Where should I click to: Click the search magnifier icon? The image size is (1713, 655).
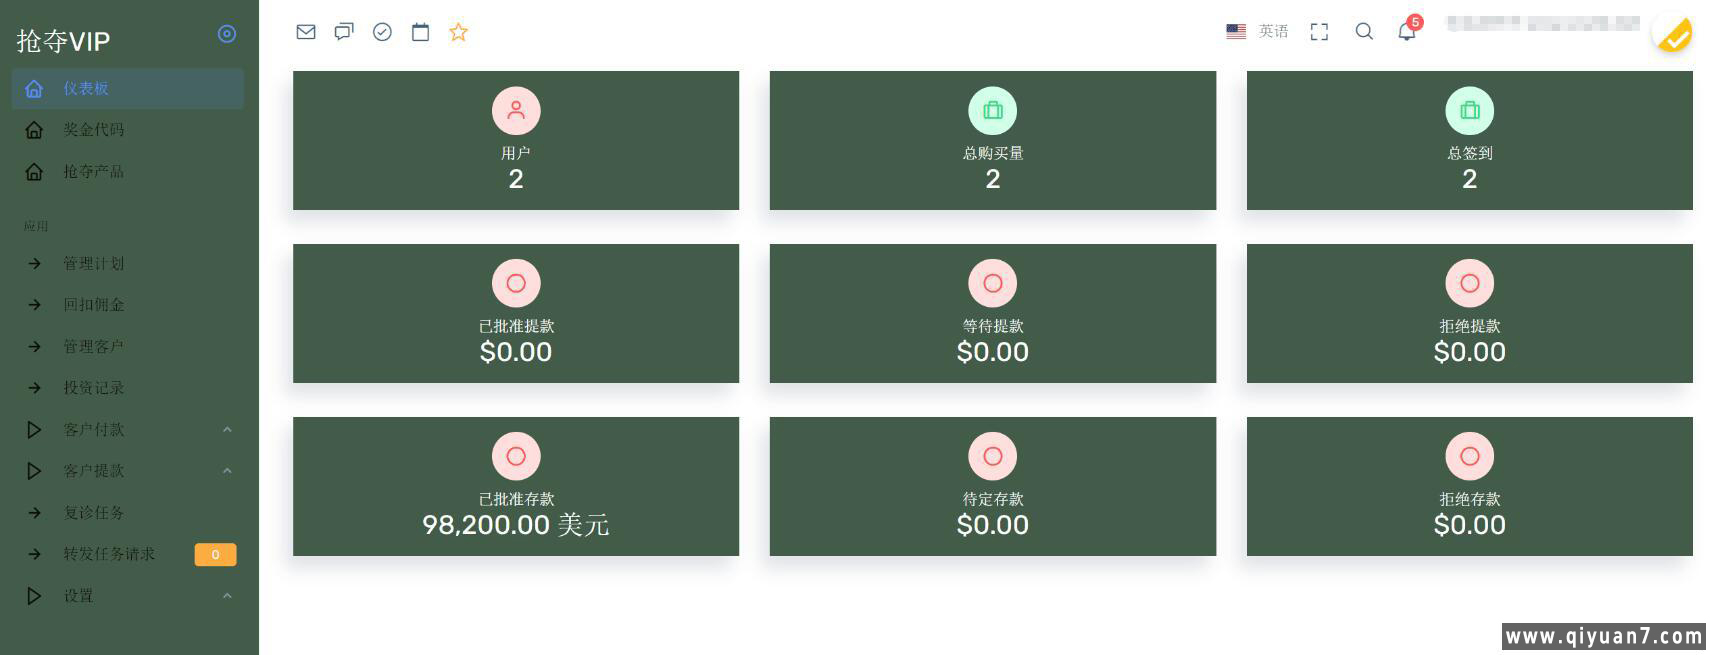pos(1363,32)
